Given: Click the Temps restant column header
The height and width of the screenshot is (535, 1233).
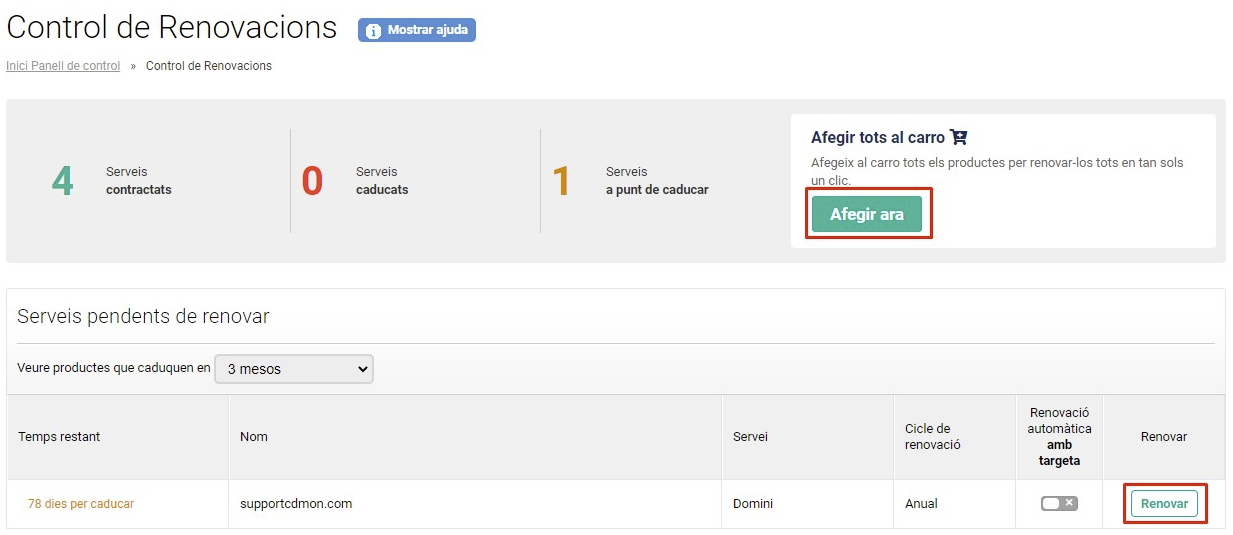Looking at the screenshot, I should pos(59,437).
